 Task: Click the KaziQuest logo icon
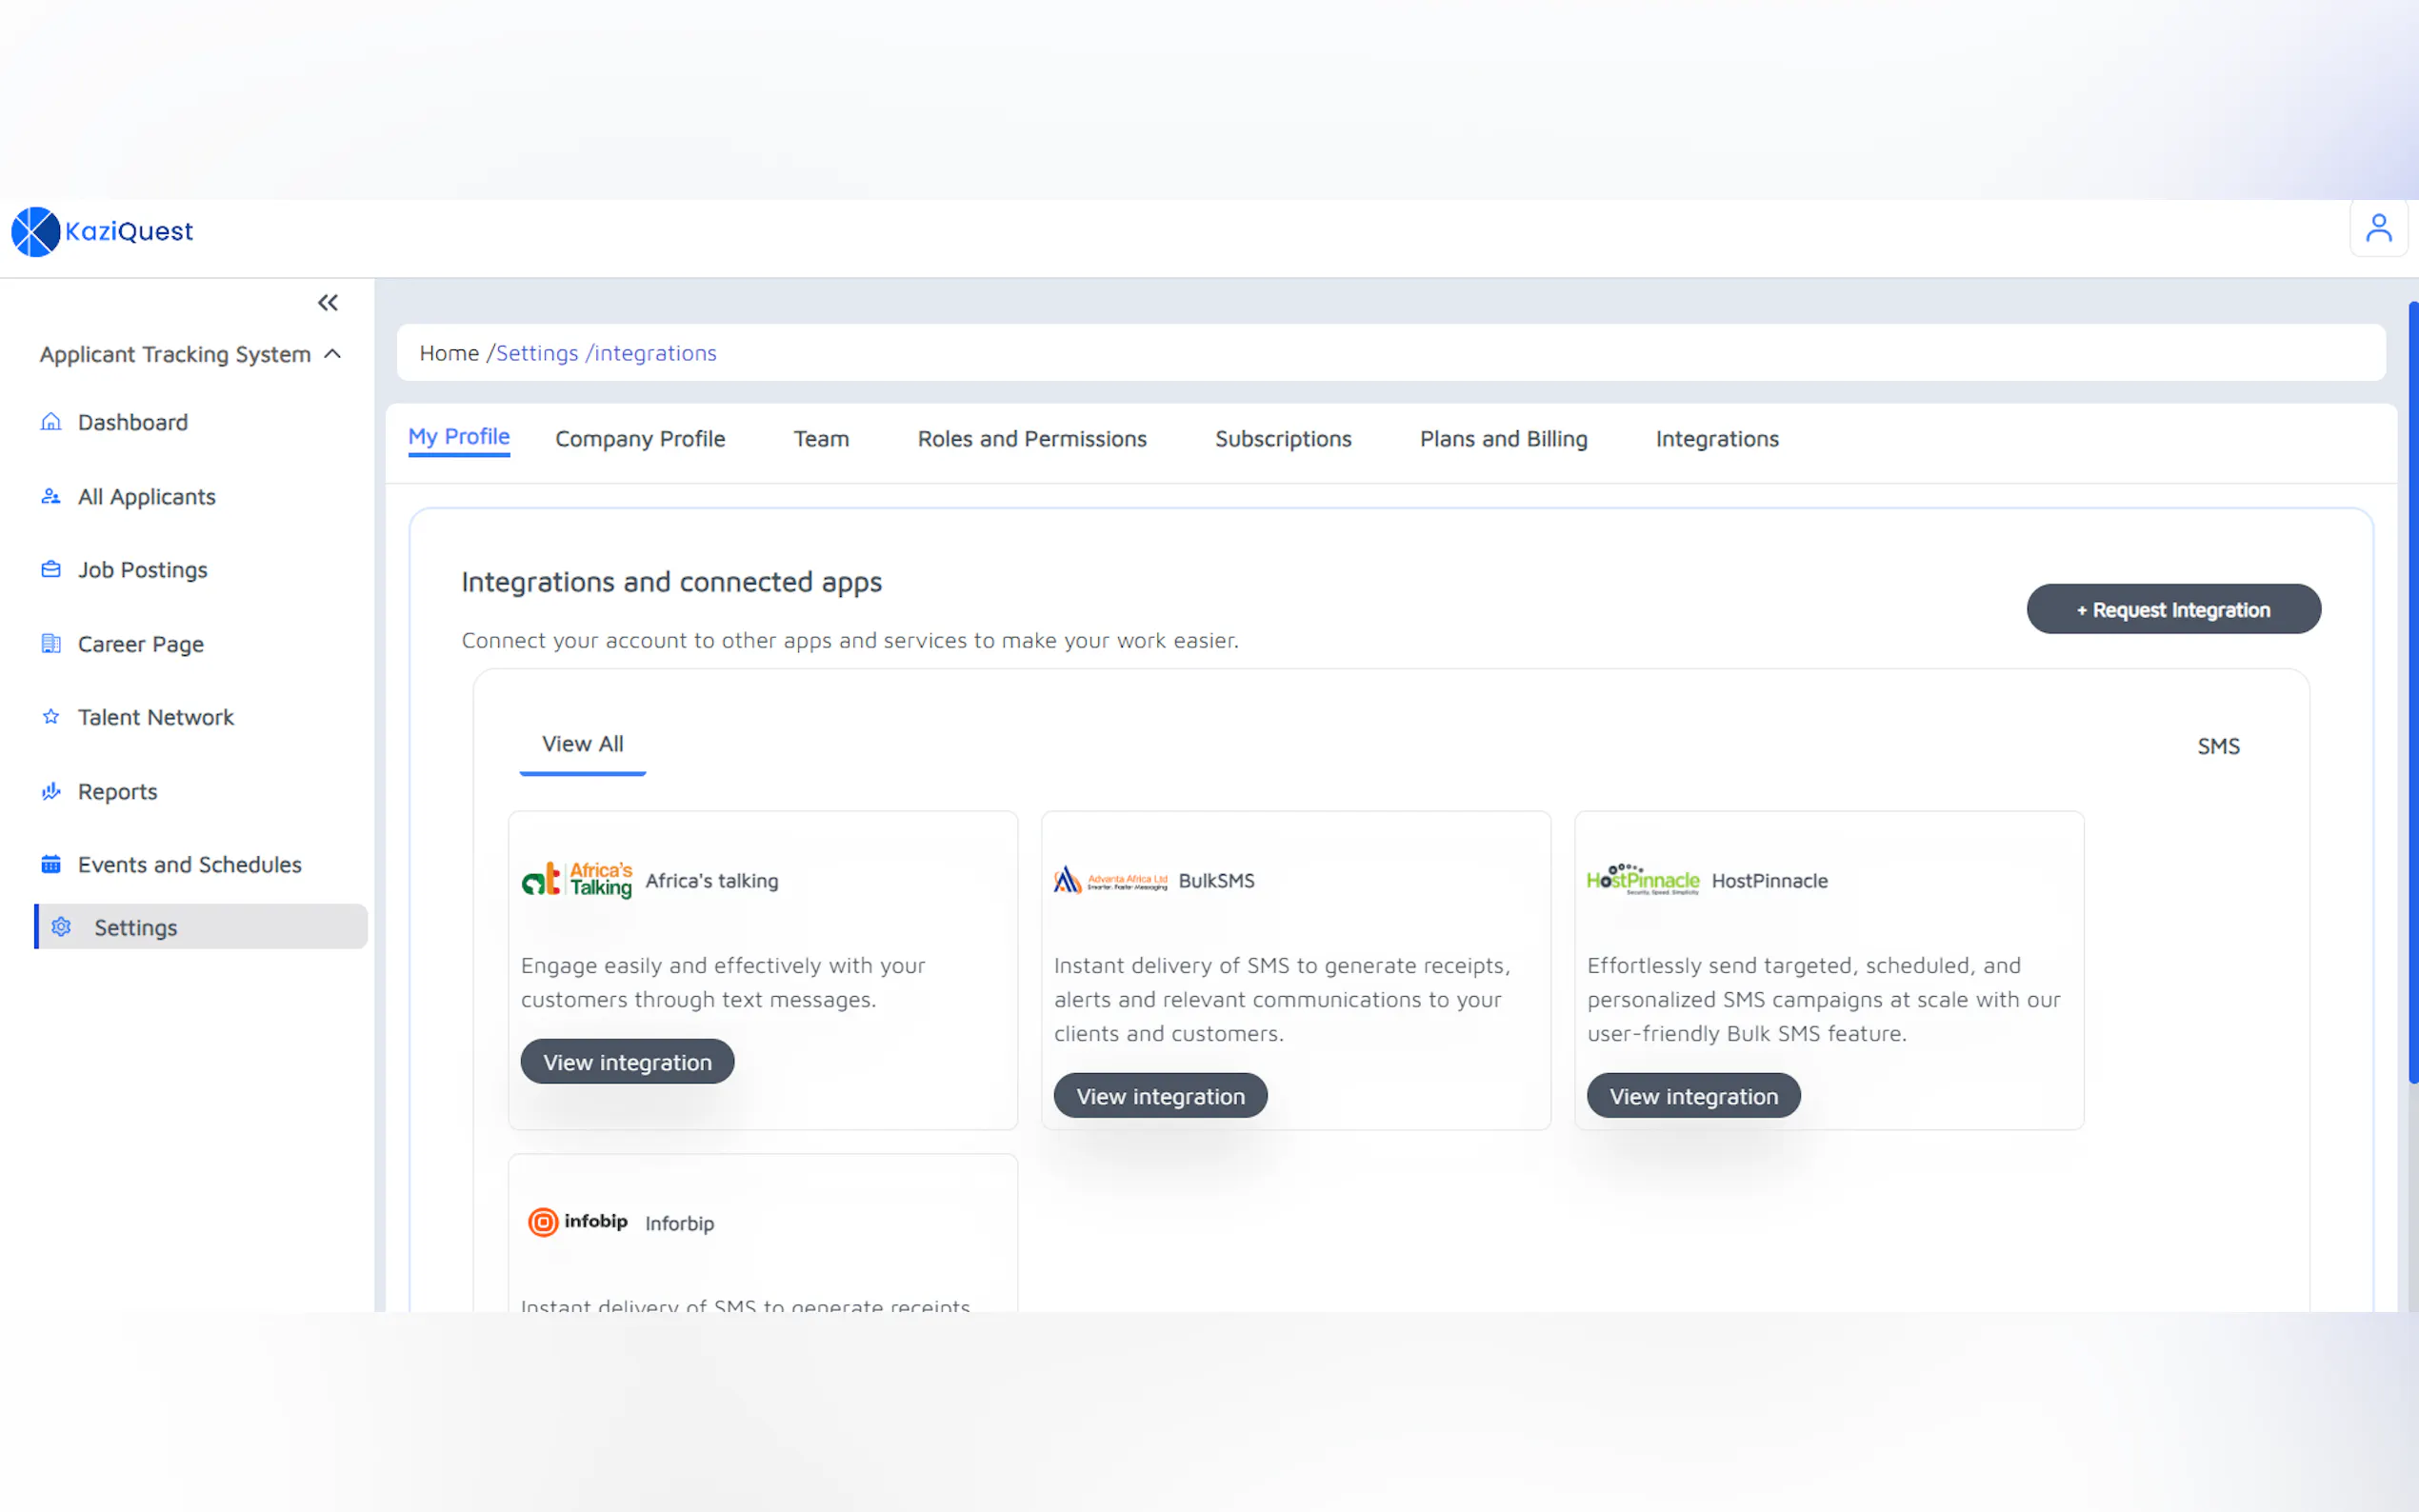point(35,231)
